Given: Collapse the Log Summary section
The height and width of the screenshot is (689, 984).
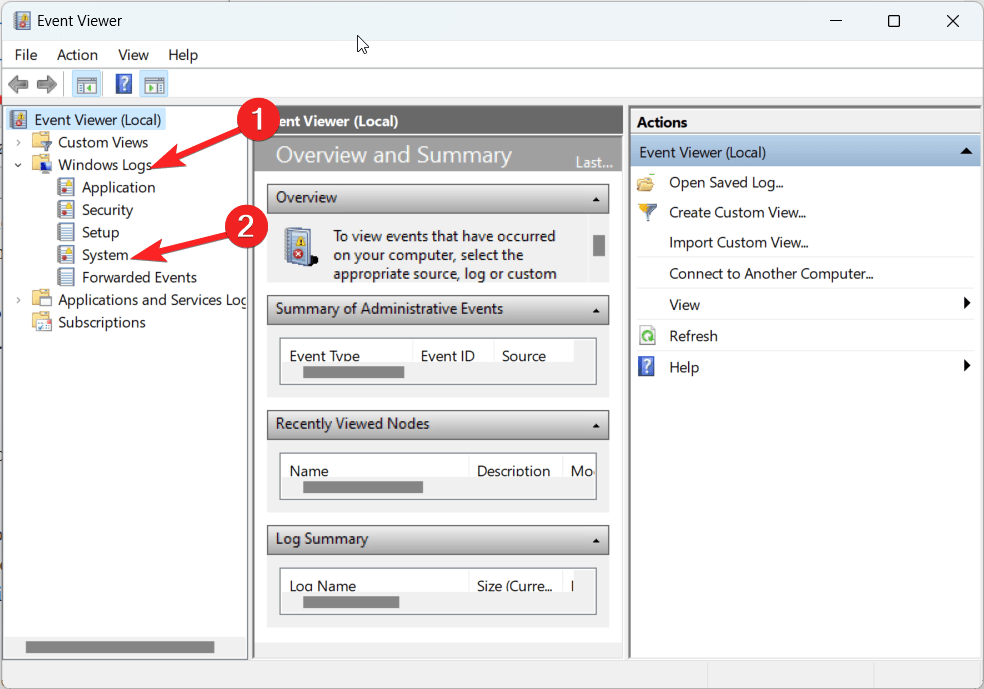Looking at the screenshot, I should (x=596, y=541).
